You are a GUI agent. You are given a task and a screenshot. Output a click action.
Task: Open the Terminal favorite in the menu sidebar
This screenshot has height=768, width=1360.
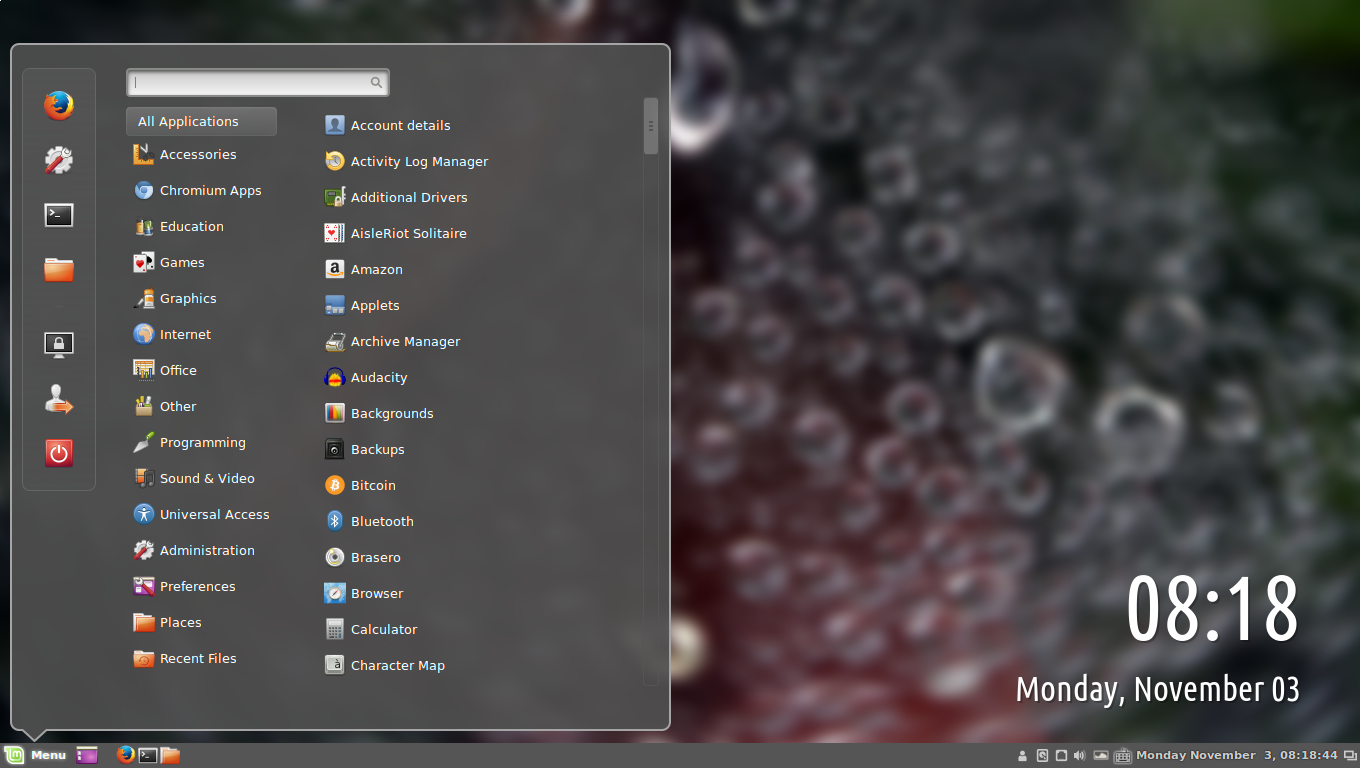pos(59,215)
